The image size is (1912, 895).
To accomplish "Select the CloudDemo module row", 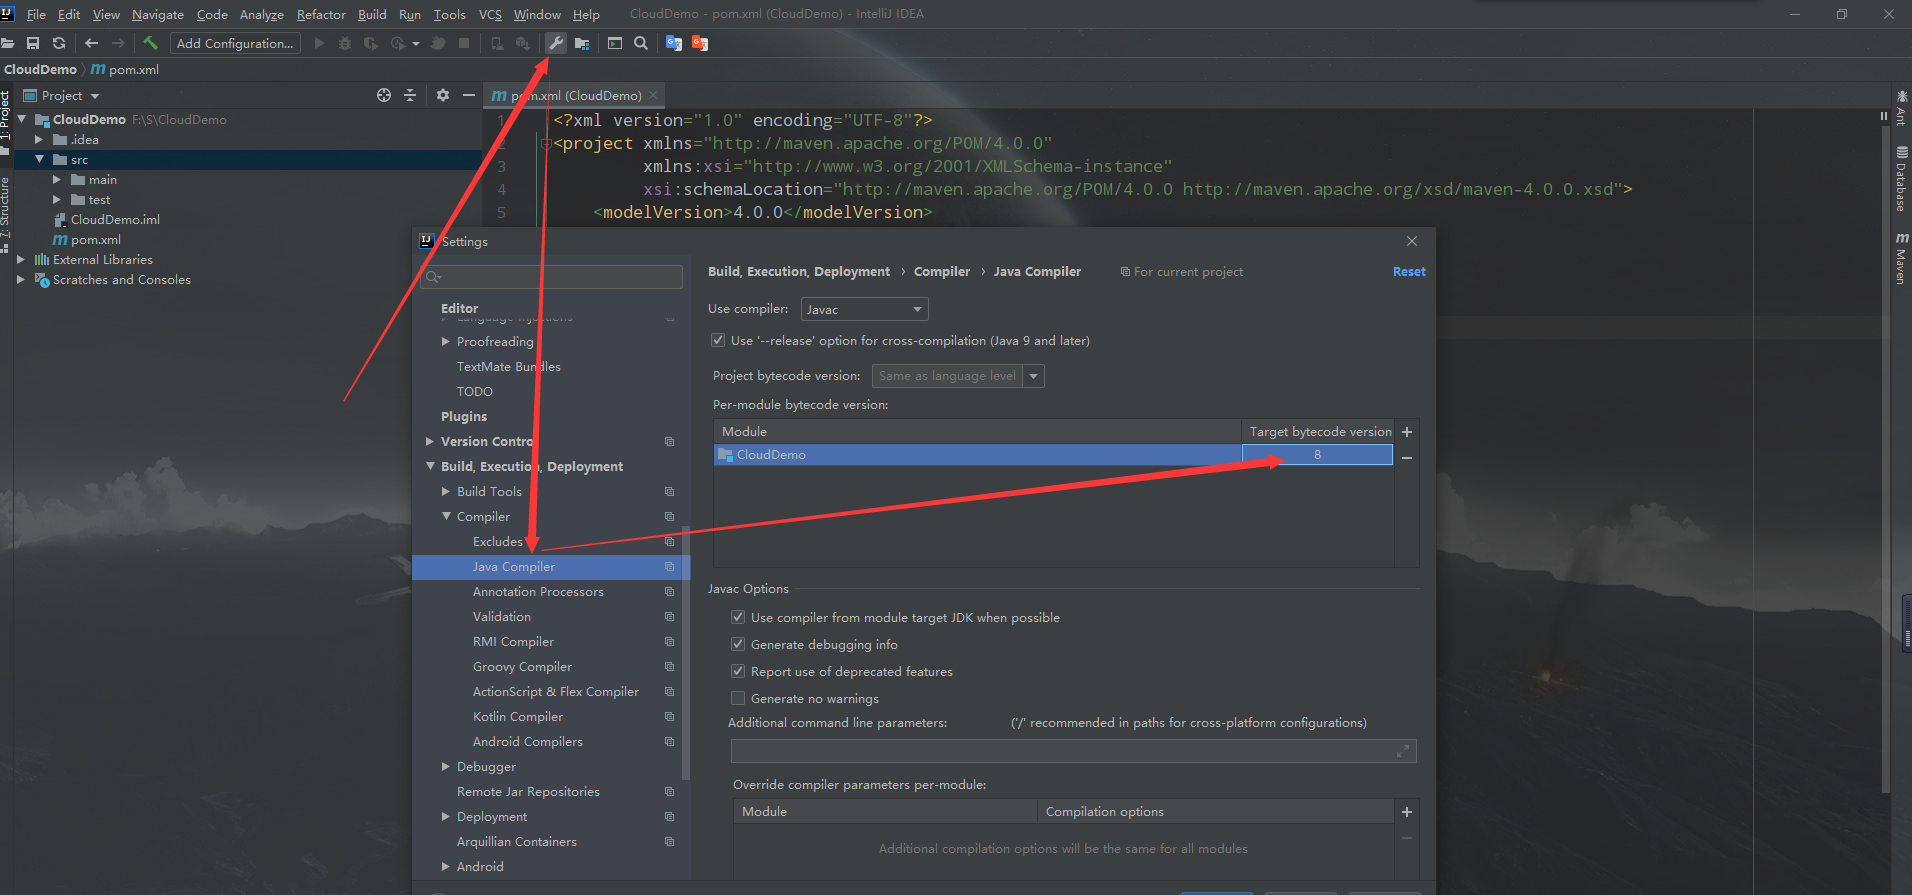I will pyautogui.click(x=977, y=455).
